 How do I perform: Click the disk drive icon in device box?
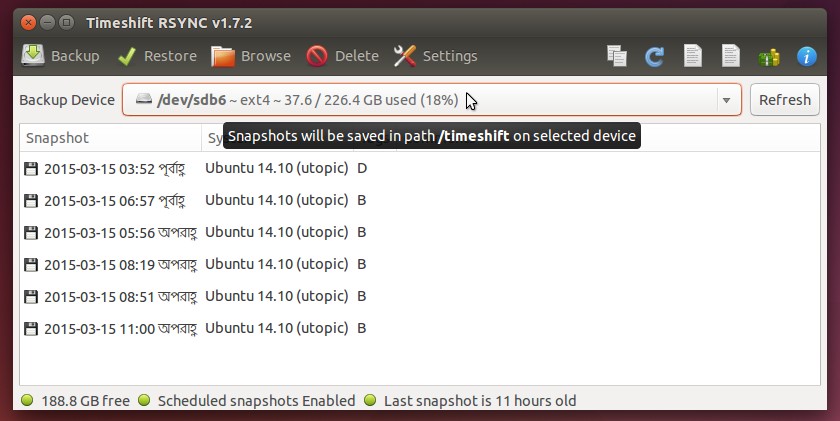point(144,99)
